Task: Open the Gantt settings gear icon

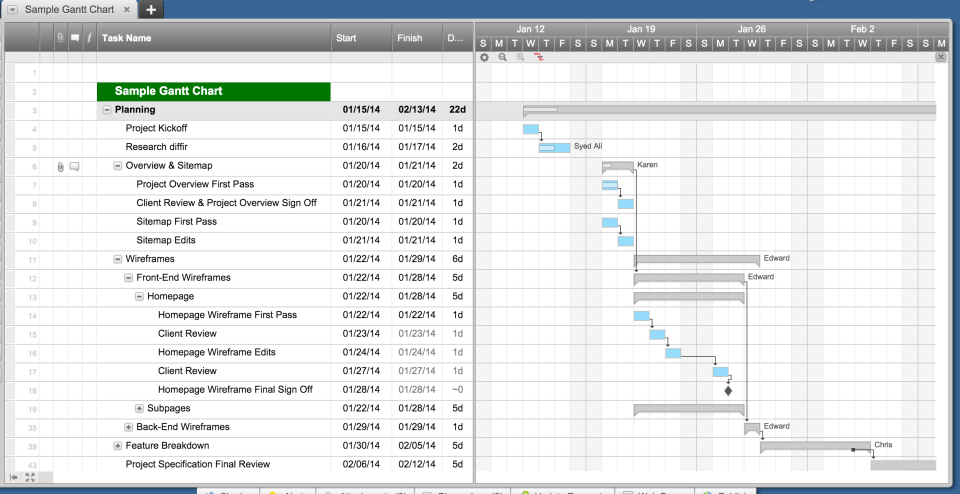Action: [x=484, y=58]
